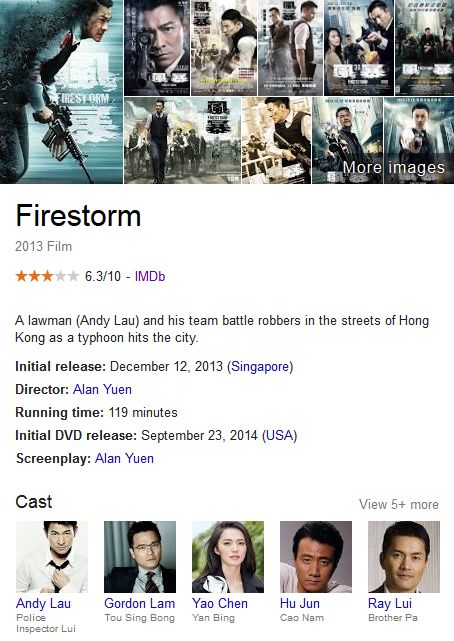This screenshot has height=641, width=454.
Task: Open the Hu Jun name link
Action: click(x=300, y=603)
